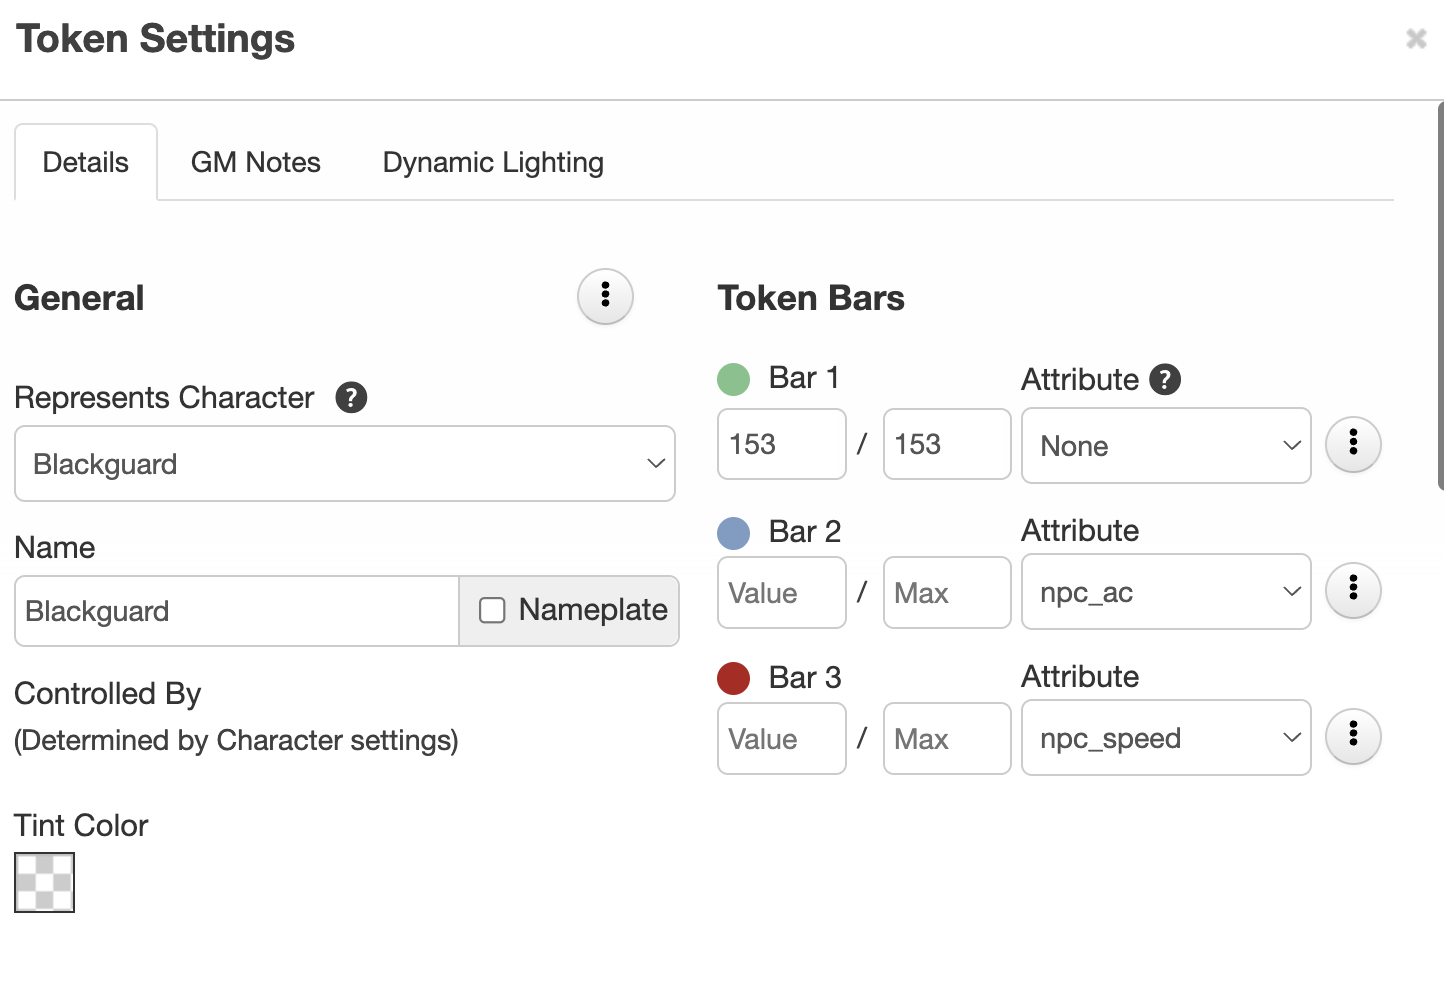Open General section three-dot options menu
This screenshot has height=994, width=1444.
pos(605,296)
